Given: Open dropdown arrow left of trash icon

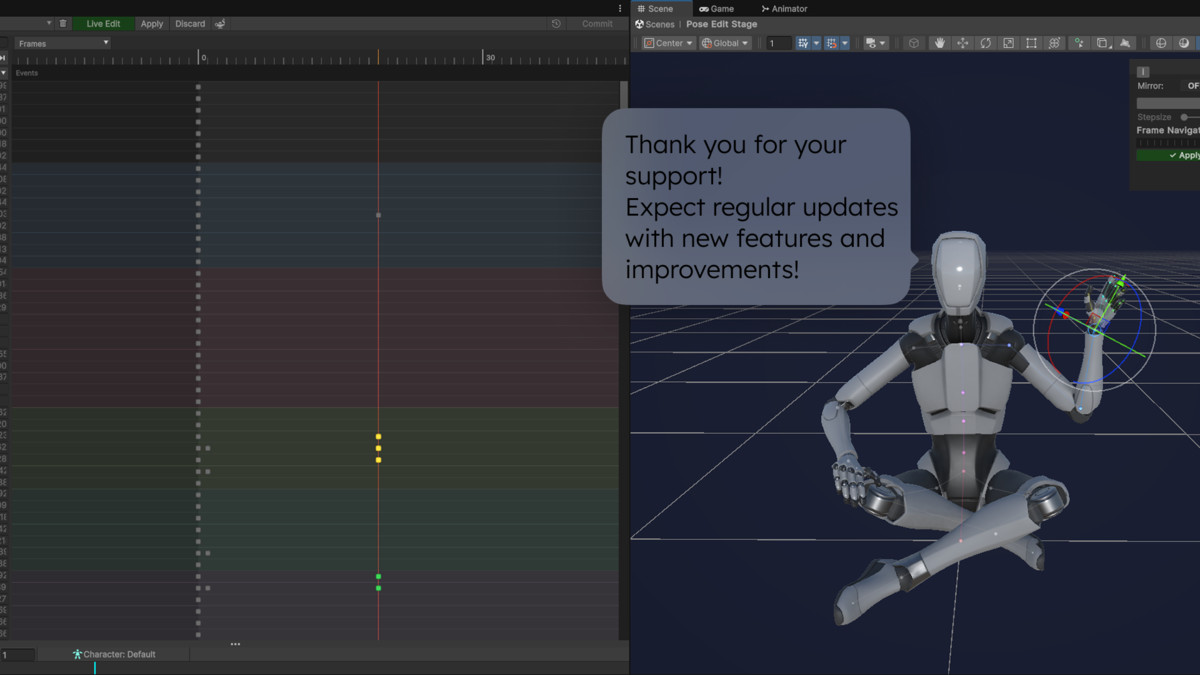Looking at the screenshot, I should [48, 23].
